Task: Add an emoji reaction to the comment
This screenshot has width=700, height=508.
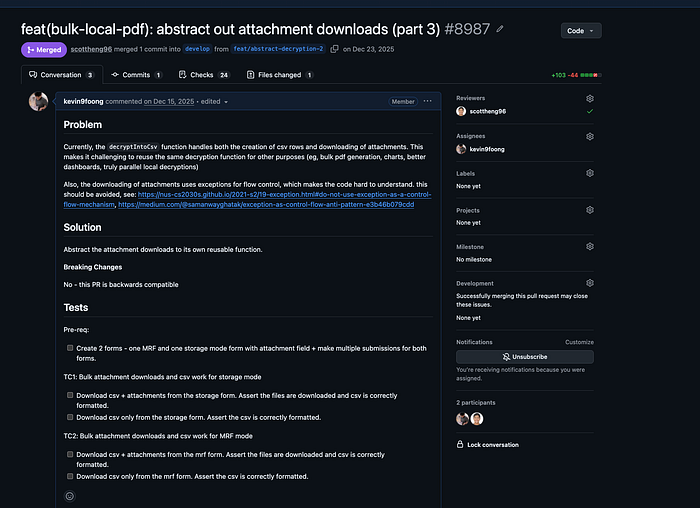Action: [70, 496]
